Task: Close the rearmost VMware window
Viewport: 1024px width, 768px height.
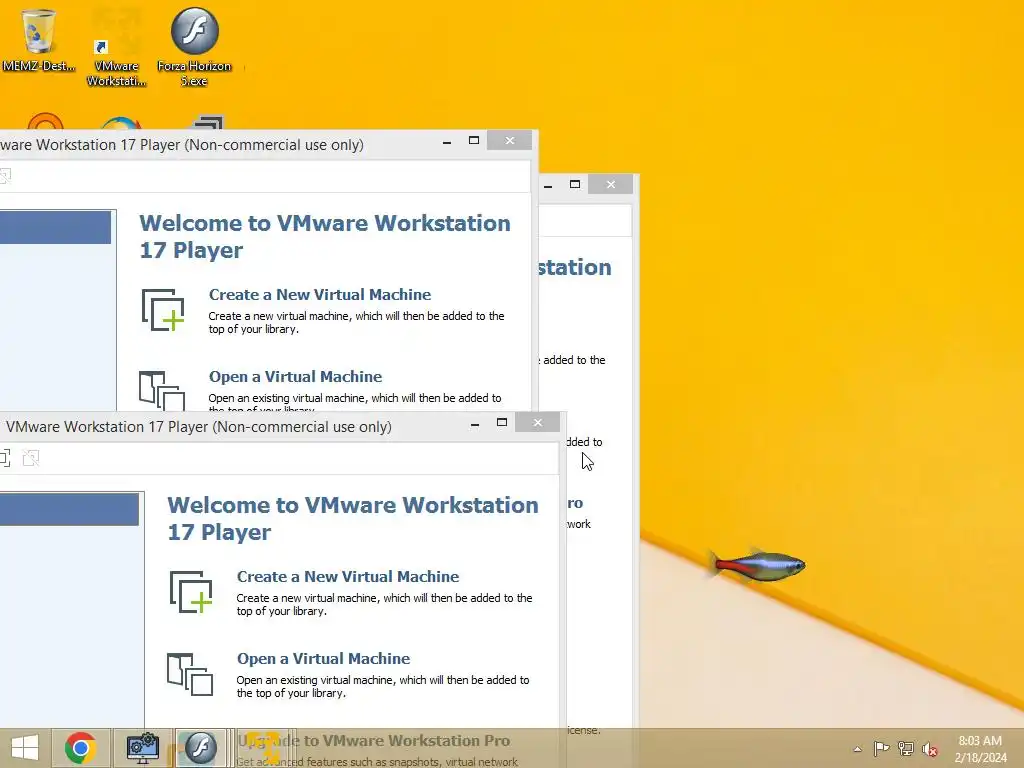Action: tap(611, 184)
